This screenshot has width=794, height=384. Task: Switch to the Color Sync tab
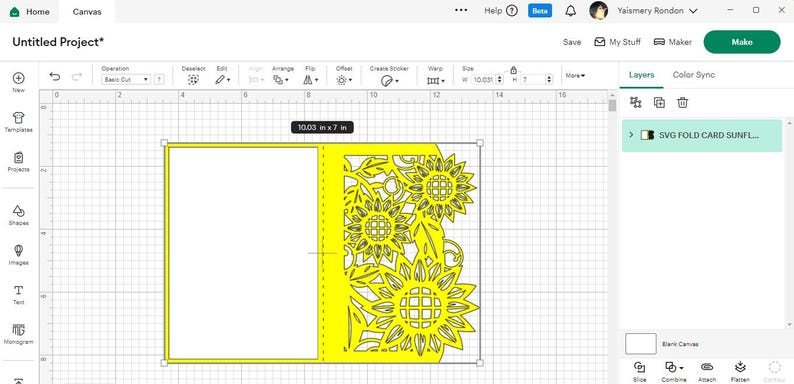[x=694, y=74]
